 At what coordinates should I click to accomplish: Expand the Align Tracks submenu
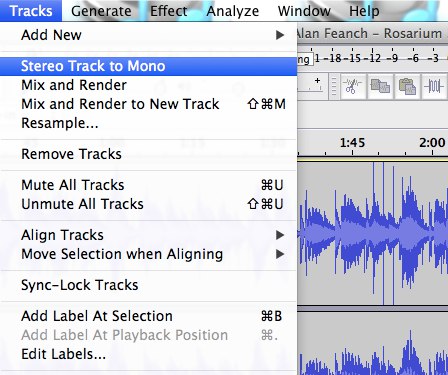click(148, 235)
